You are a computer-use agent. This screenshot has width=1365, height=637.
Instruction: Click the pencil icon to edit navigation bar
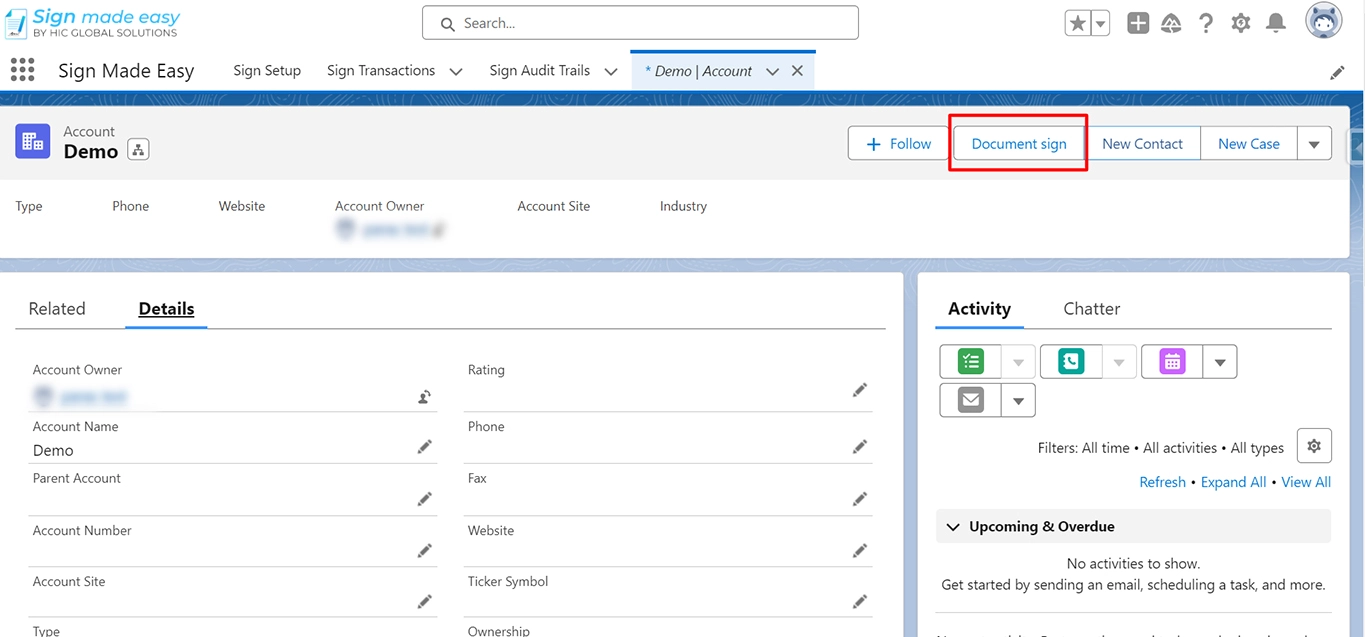click(1337, 73)
